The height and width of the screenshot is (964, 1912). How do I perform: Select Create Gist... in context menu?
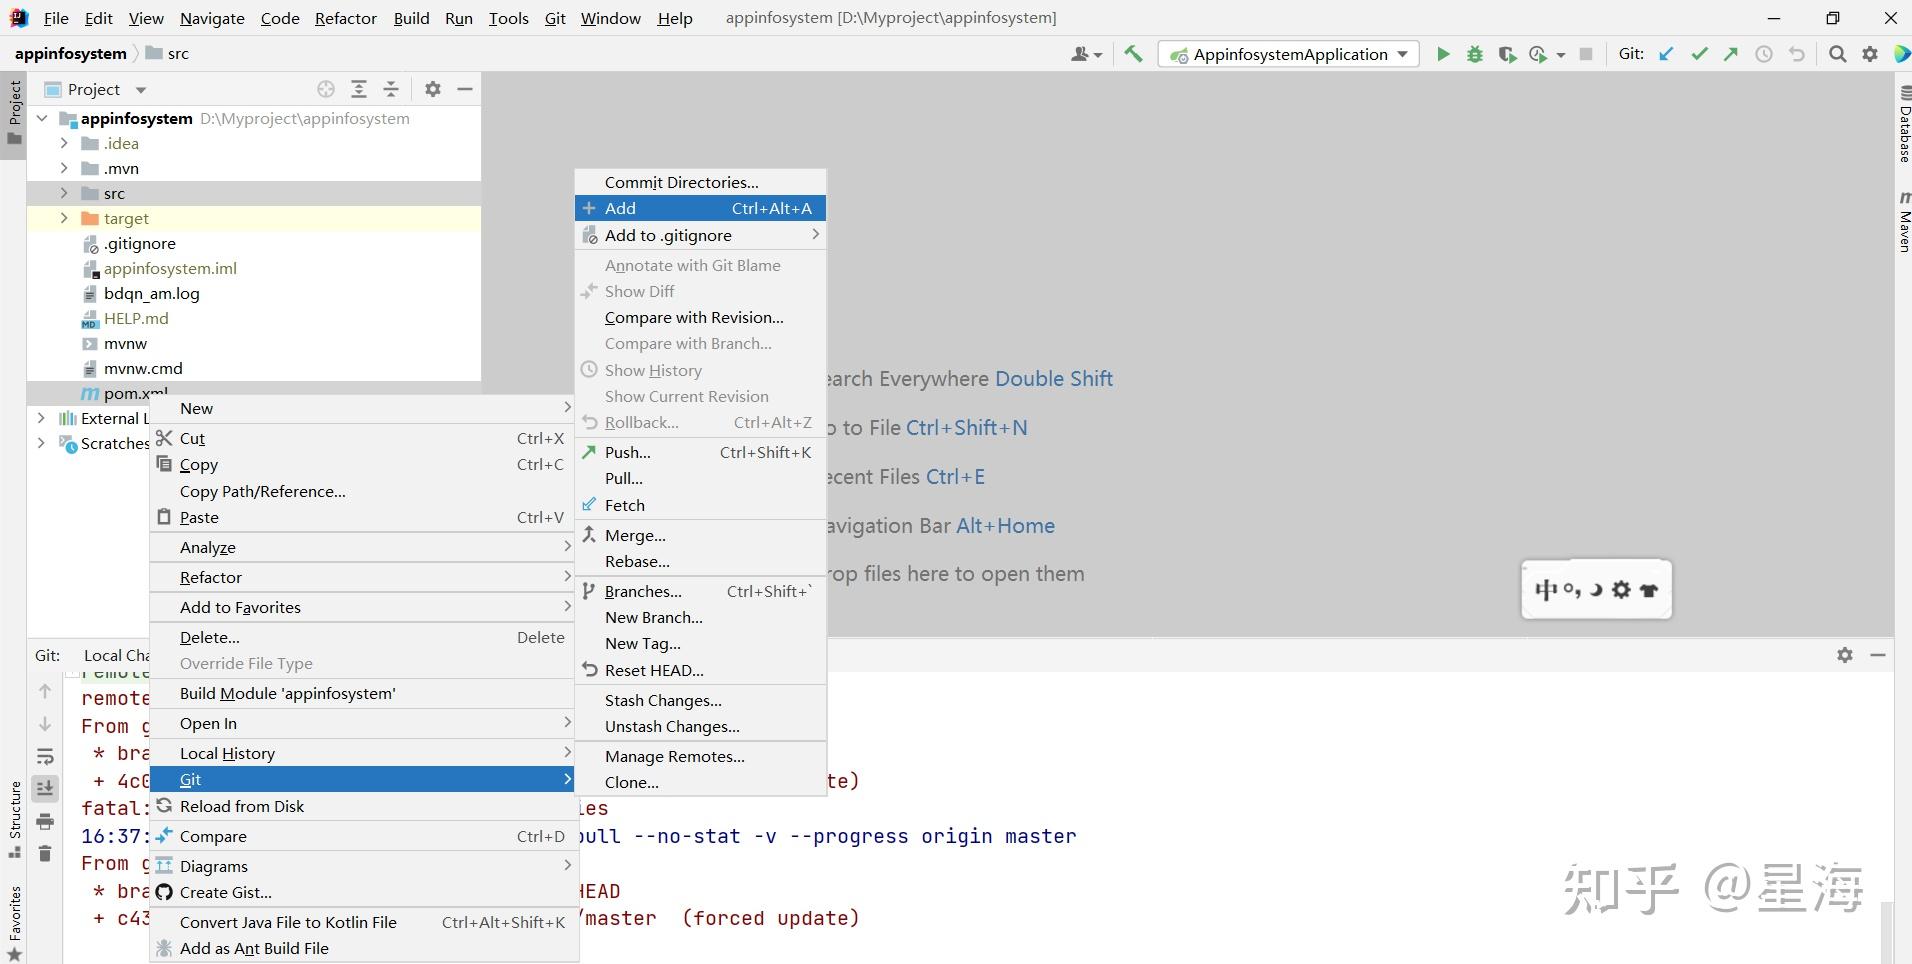tap(363, 892)
